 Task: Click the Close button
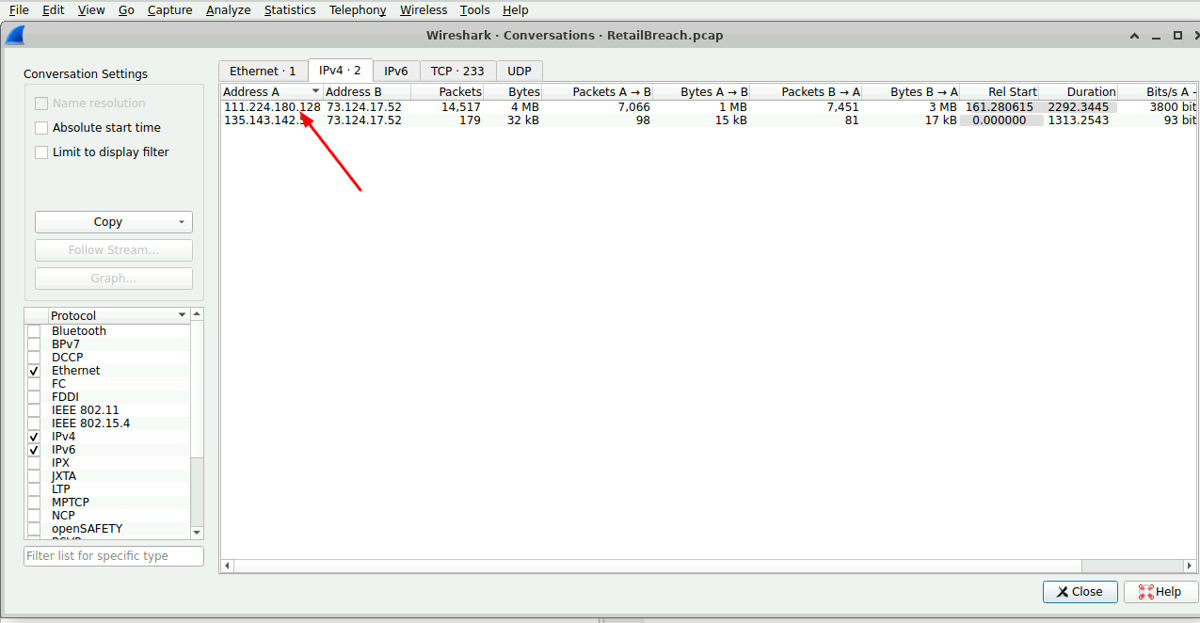coord(1080,591)
